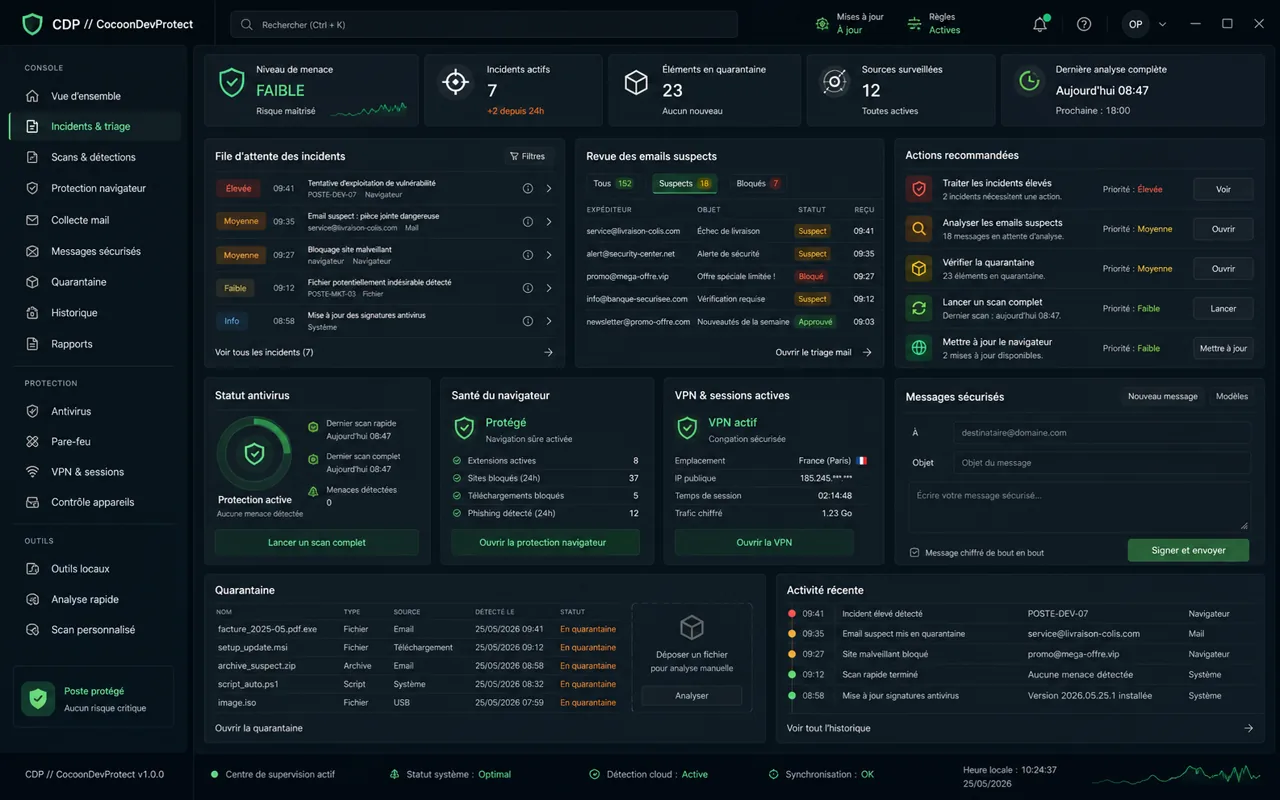Click the Rechercher search box
The image size is (1280, 800).
coord(484,24)
